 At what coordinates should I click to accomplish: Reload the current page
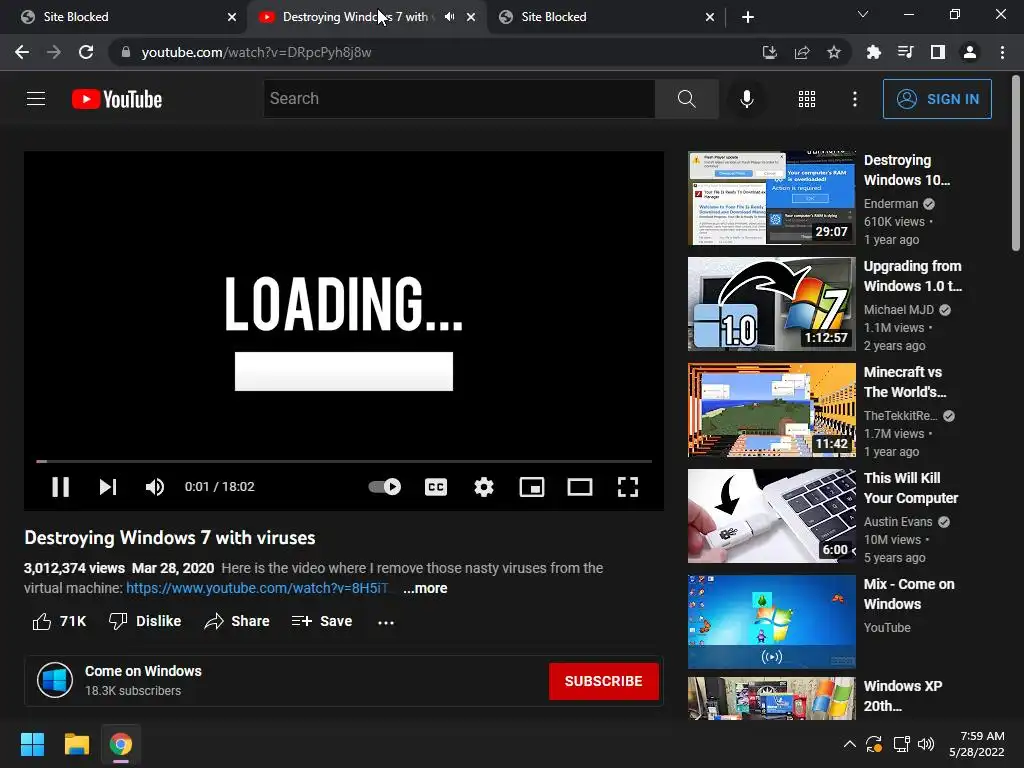click(x=86, y=52)
